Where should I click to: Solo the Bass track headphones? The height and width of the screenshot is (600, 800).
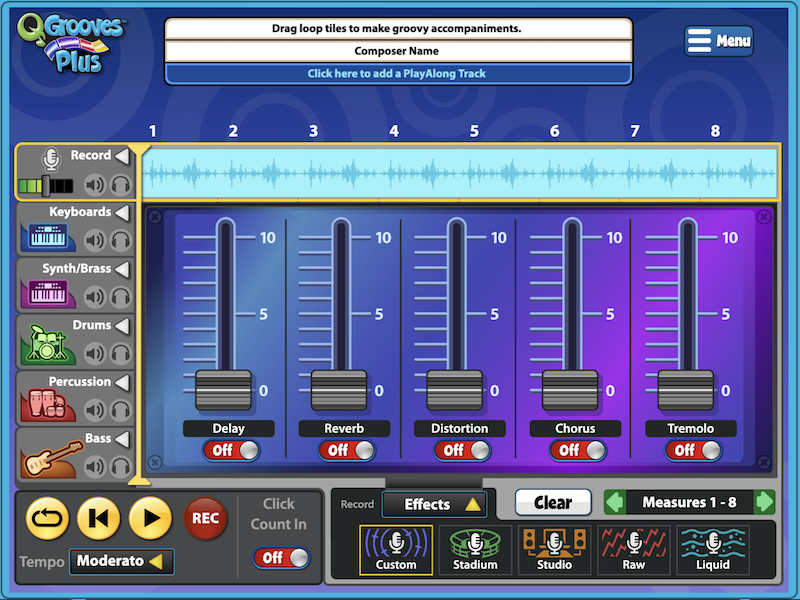[121, 467]
